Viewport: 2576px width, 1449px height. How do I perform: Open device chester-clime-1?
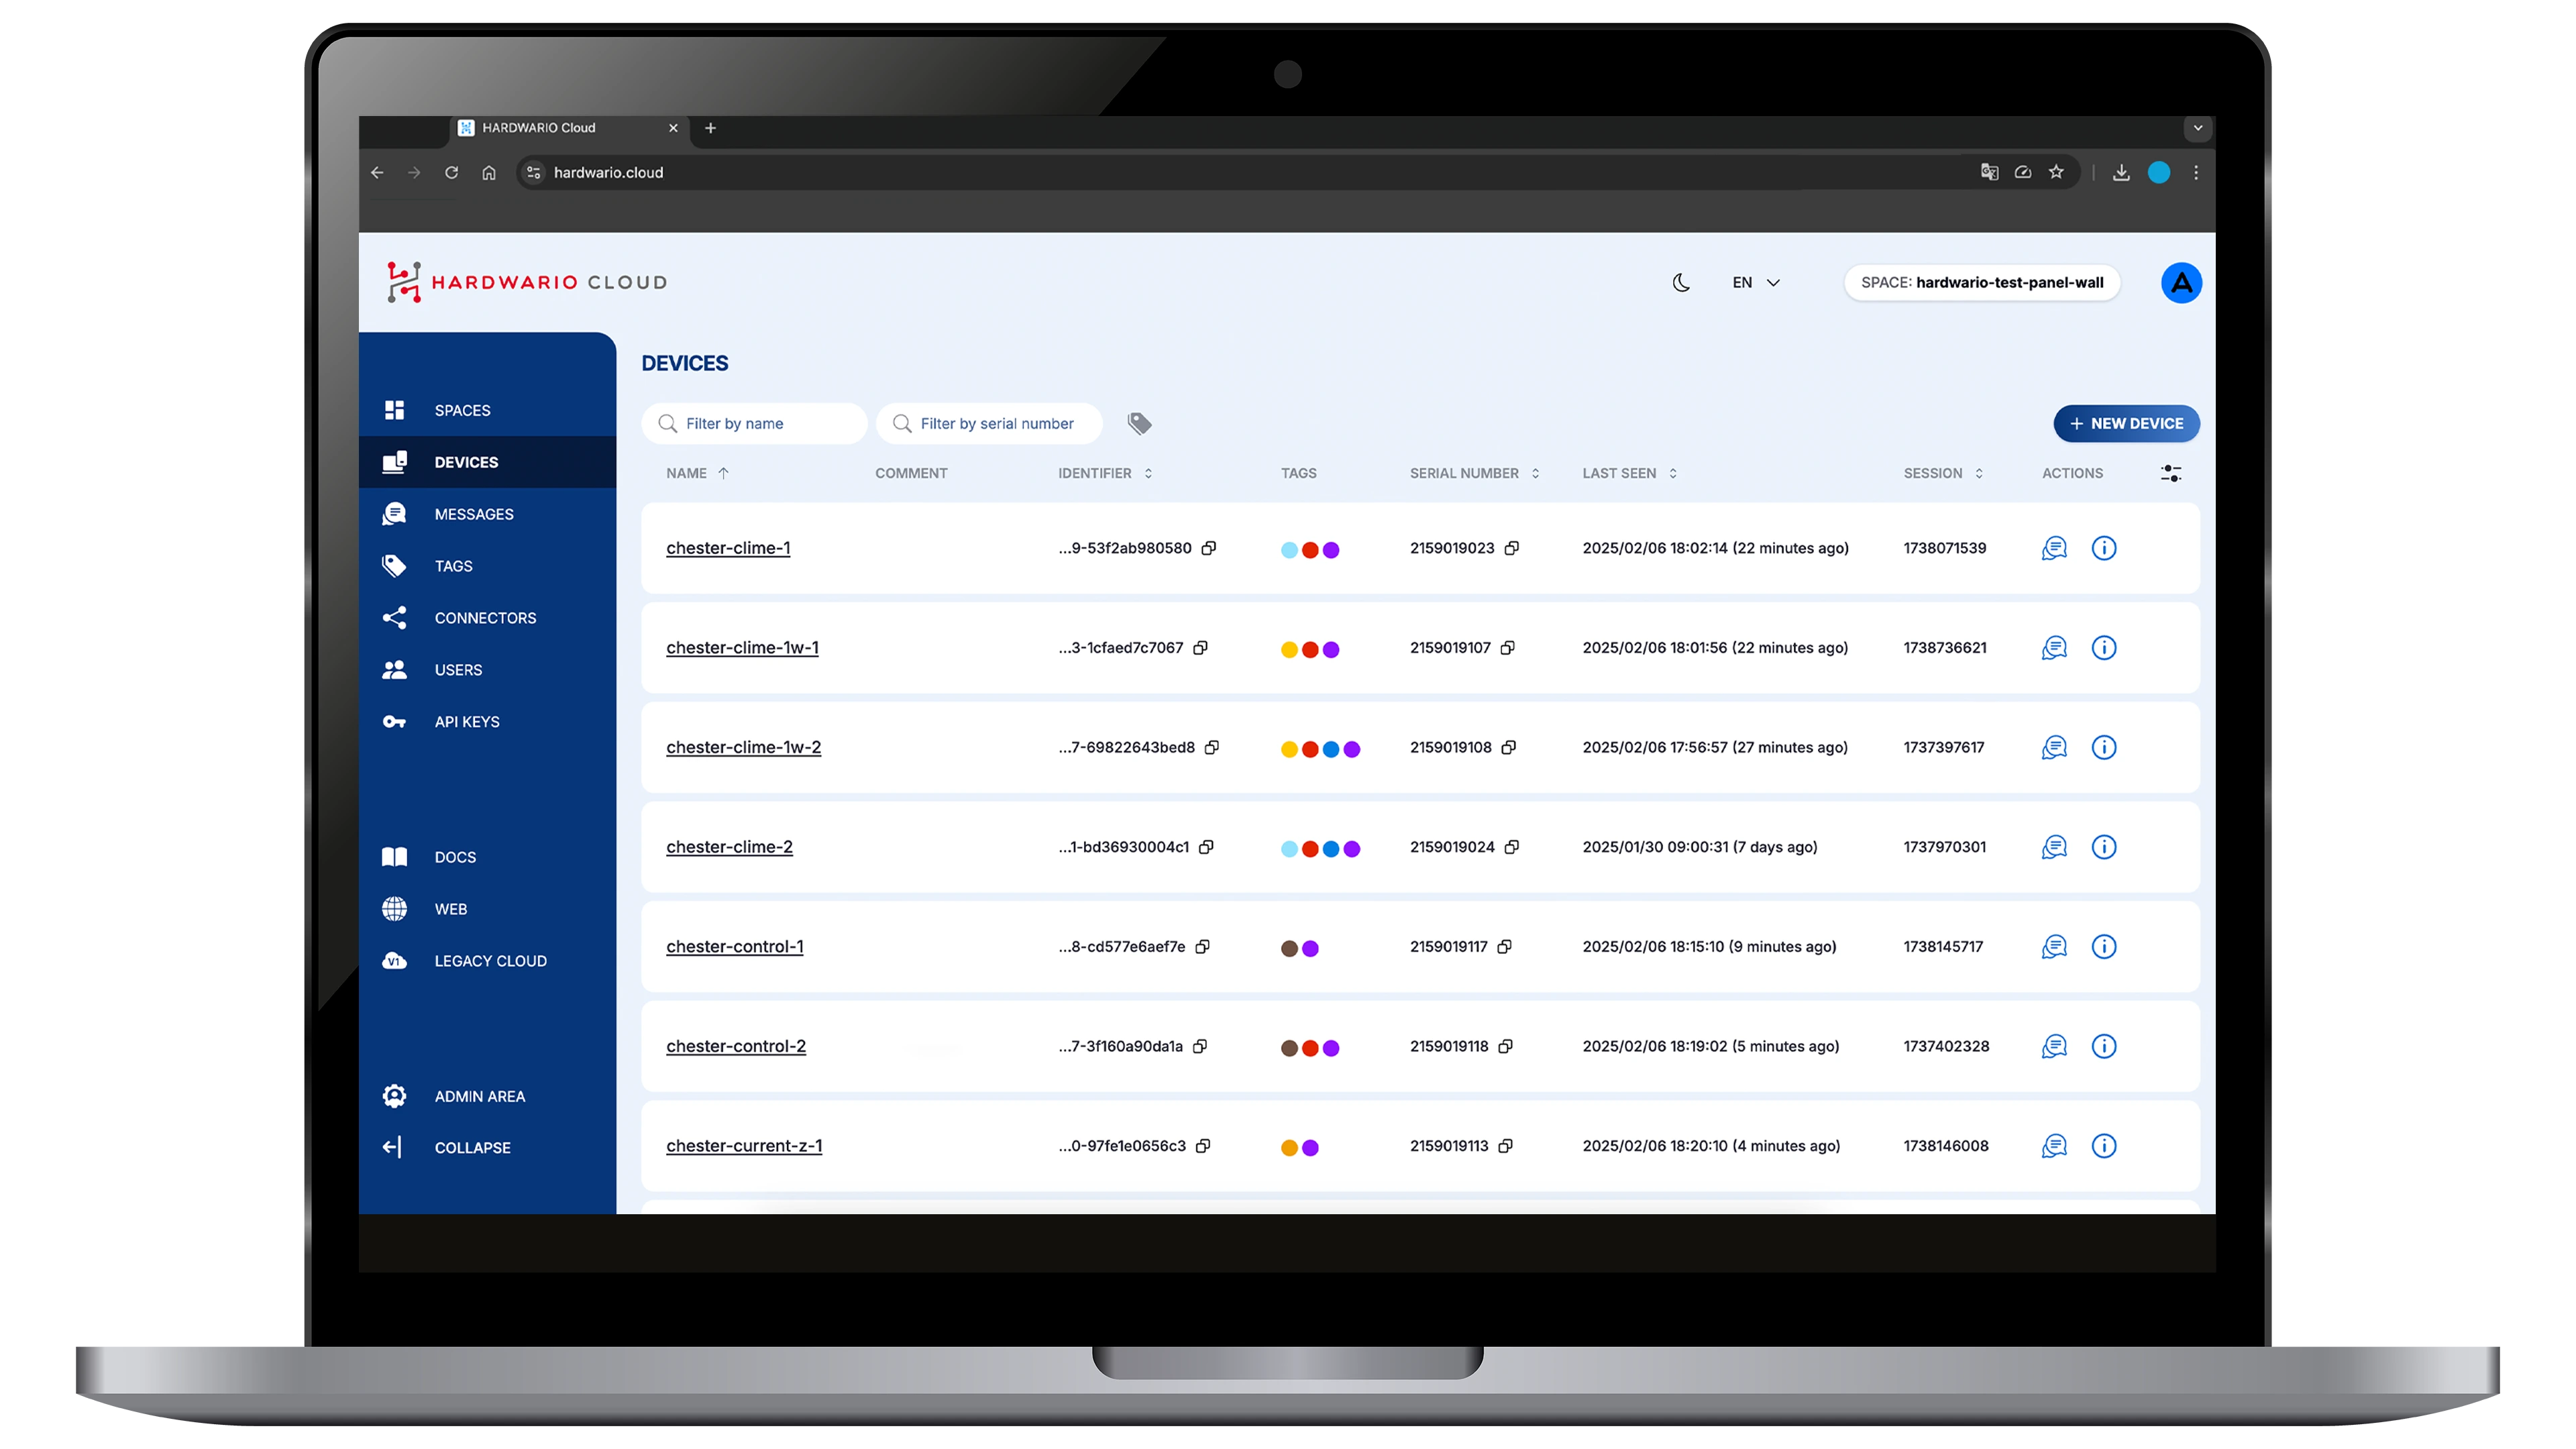tap(728, 548)
